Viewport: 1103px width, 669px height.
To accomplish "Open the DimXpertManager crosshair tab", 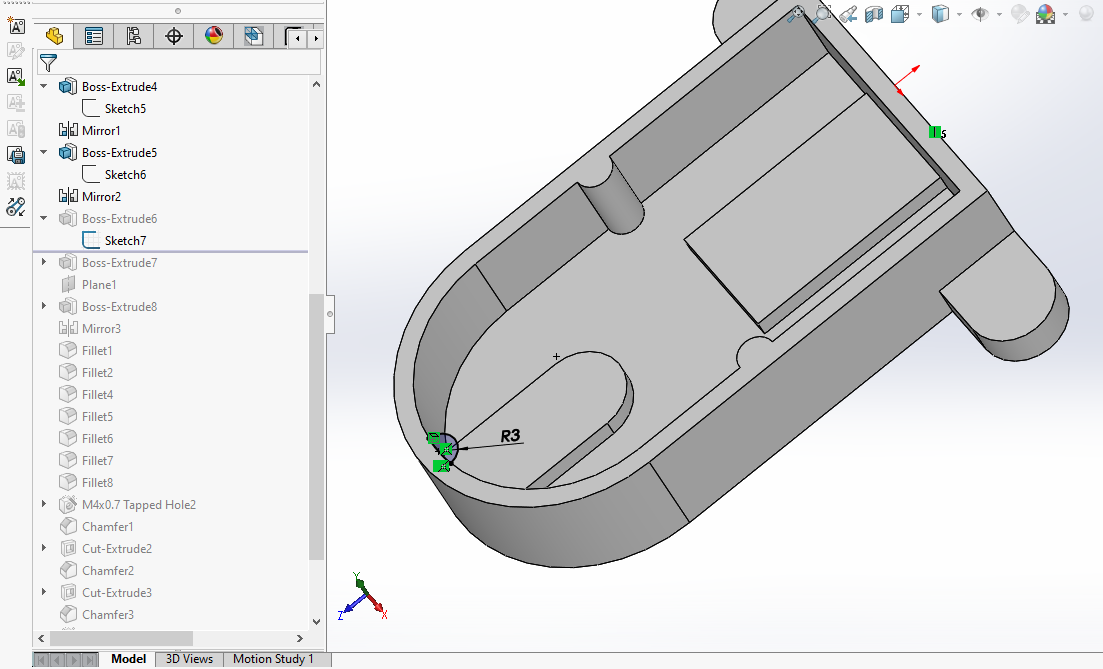I will pyautogui.click(x=174, y=37).
